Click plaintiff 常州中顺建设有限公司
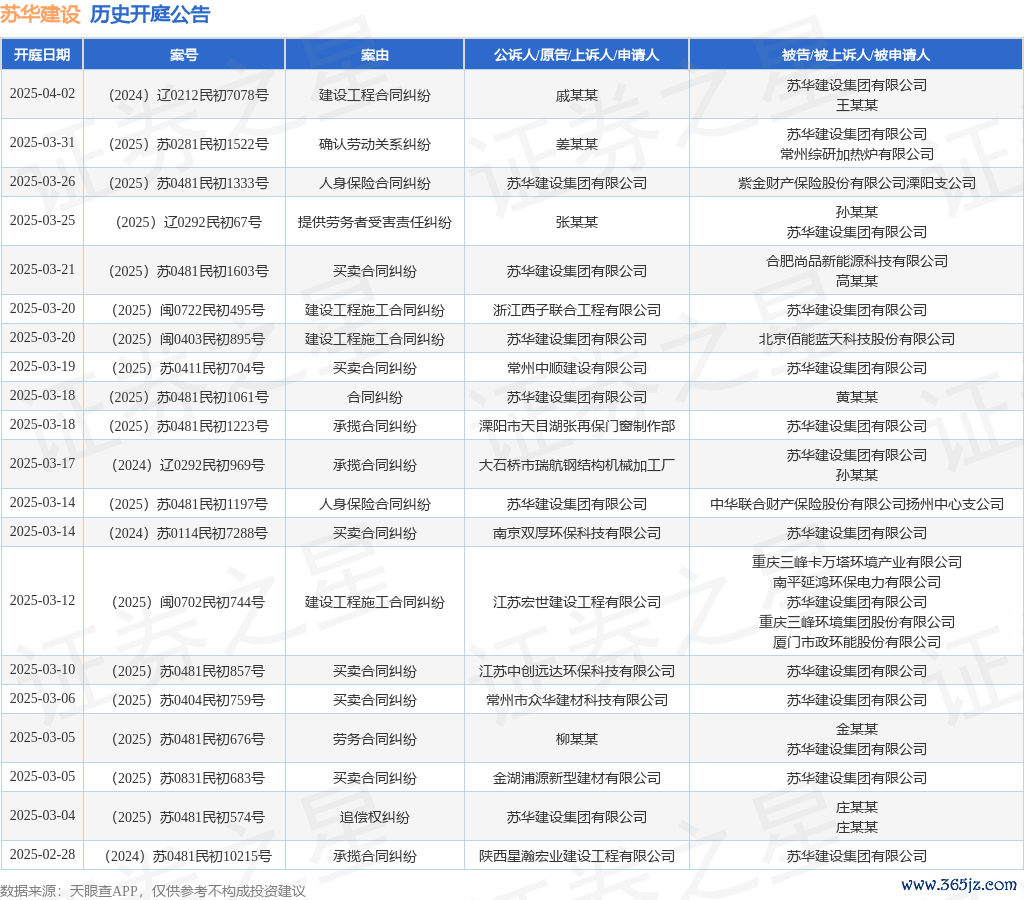The width and height of the screenshot is (1024, 900). pyautogui.click(x=577, y=368)
